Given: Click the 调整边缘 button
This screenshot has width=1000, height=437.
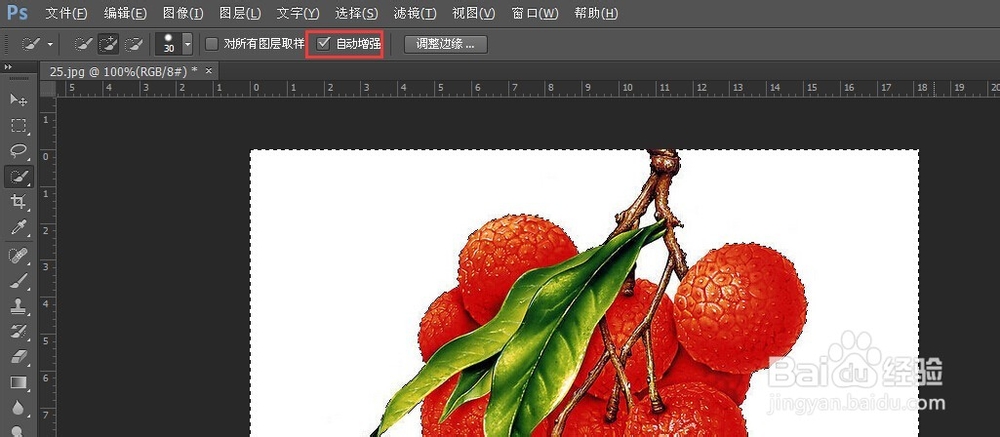Looking at the screenshot, I should click(446, 45).
